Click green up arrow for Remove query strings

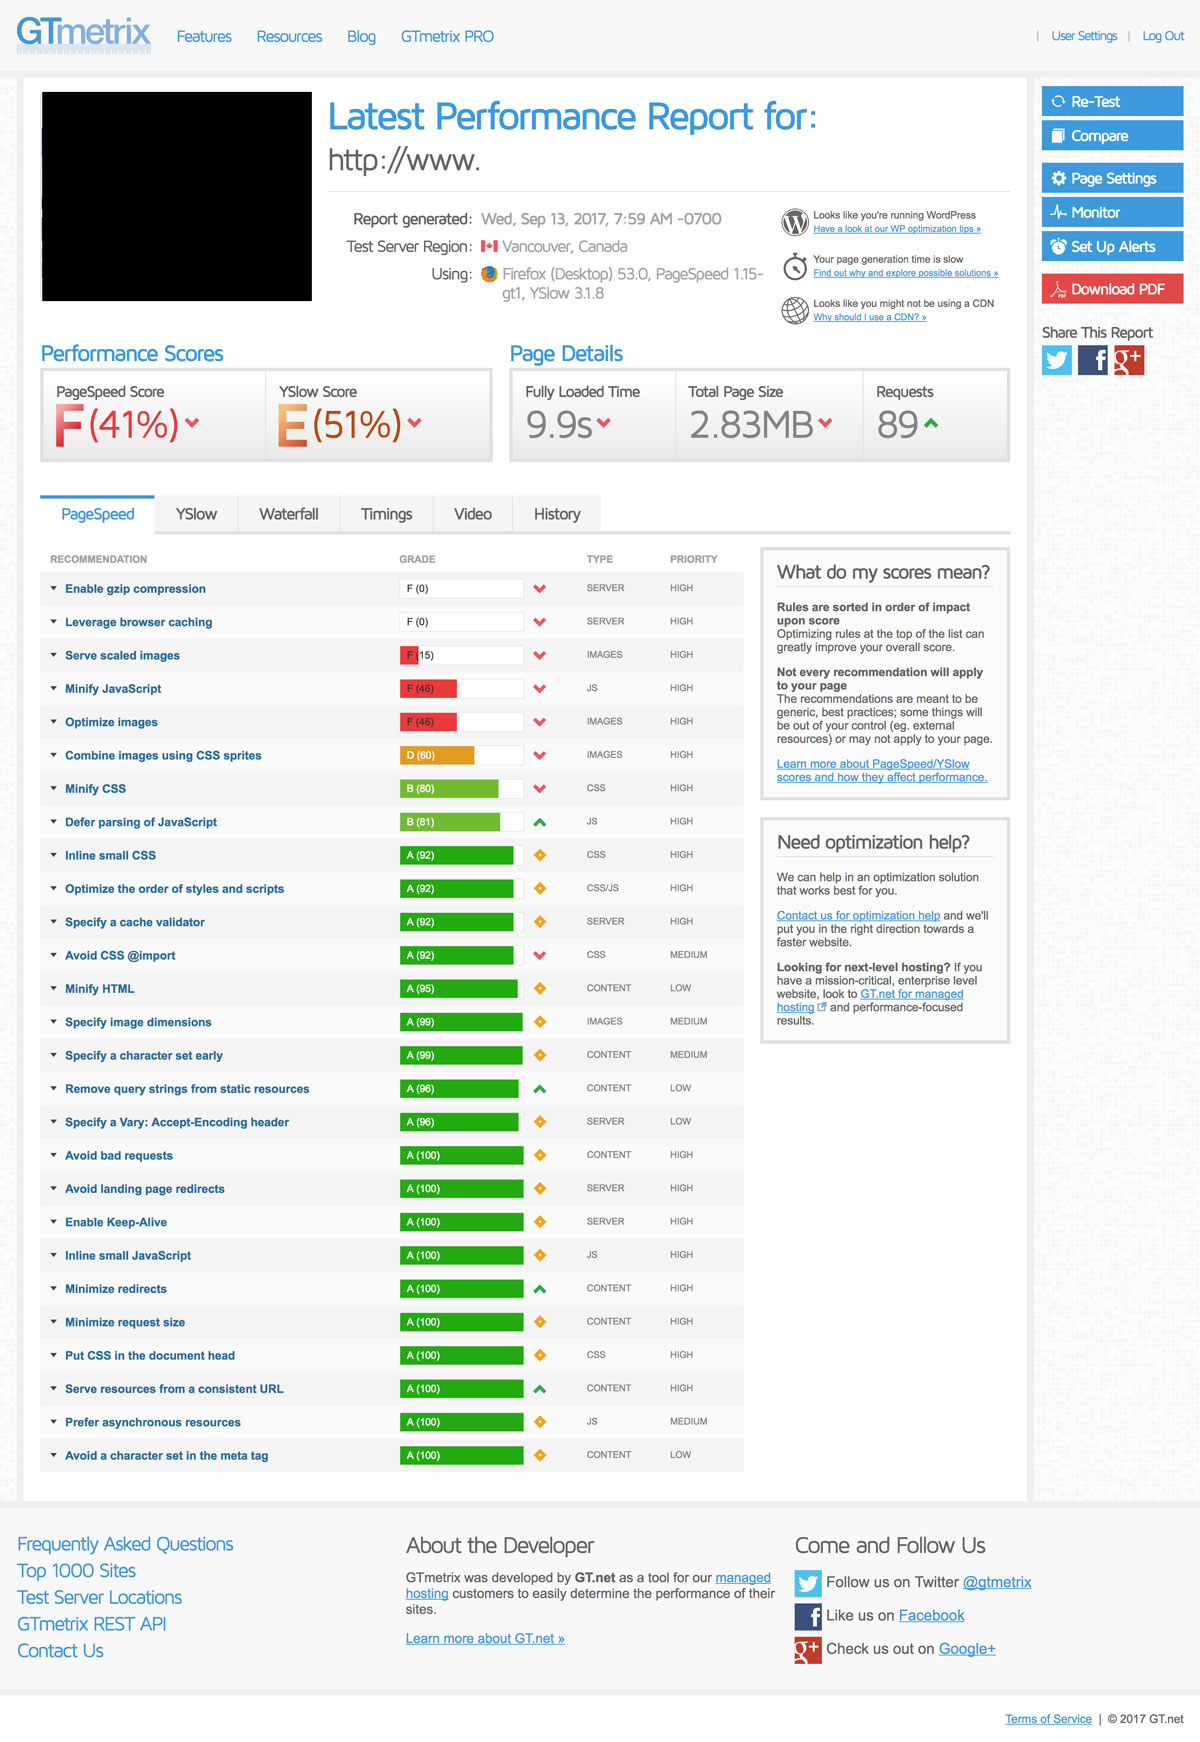coord(540,1089)
